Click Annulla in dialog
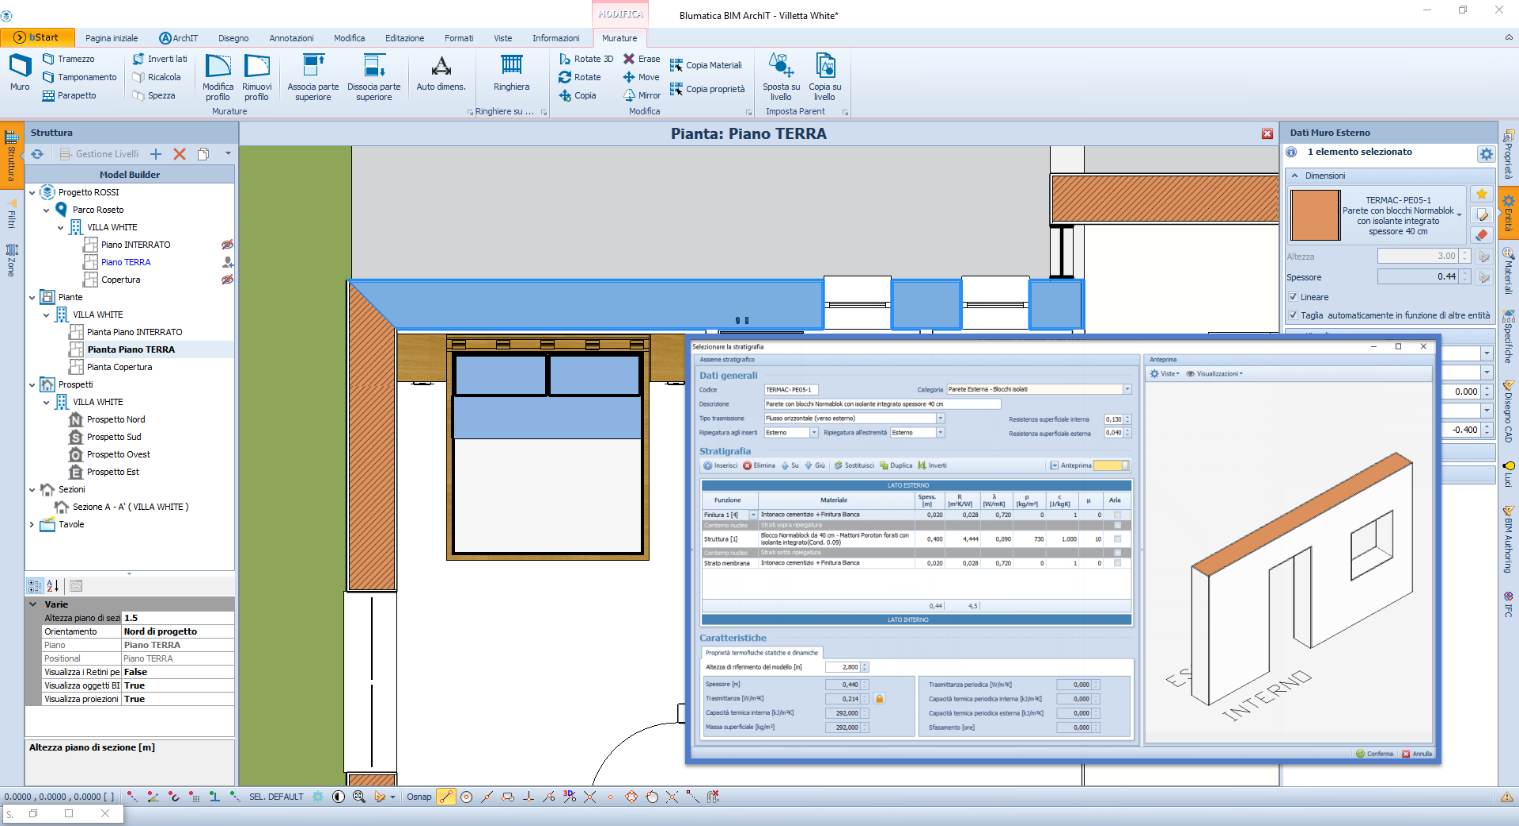This screenshot has width=1519, height=826. 1417,754
